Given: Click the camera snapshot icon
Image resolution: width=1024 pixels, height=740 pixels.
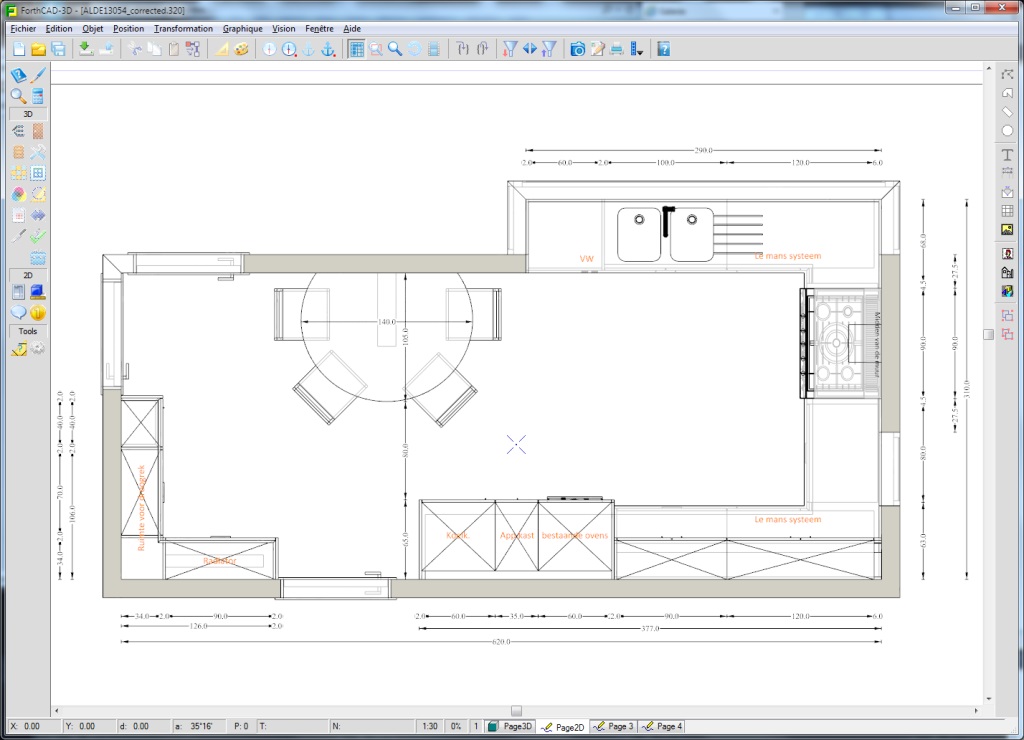Looking at the screenshot, I should click(577, 49).
